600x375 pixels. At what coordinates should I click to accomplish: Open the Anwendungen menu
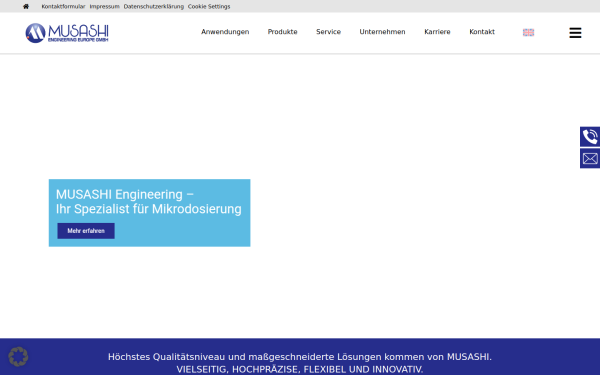coord(225,32)
